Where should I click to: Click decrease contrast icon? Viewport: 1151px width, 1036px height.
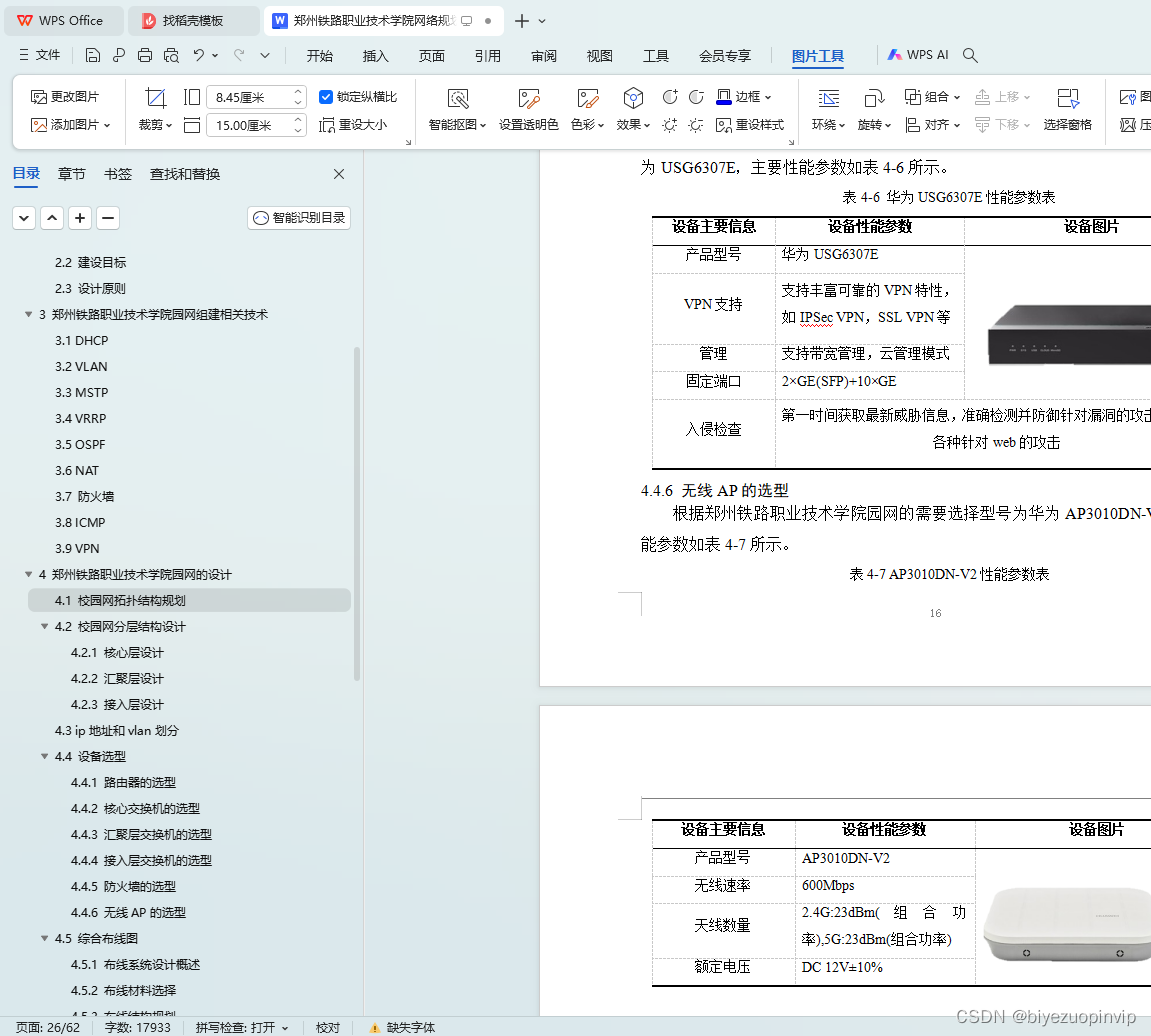(x=696, y=97)
